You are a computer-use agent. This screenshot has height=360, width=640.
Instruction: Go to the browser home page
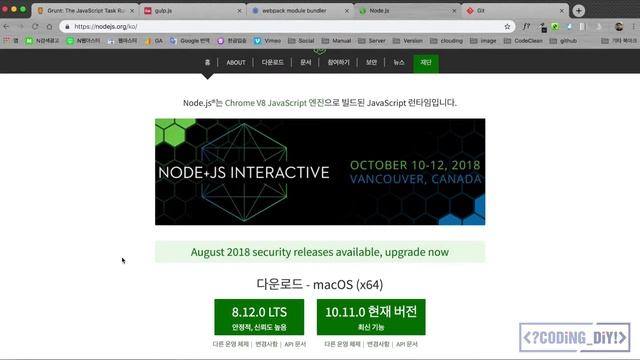pos(49,27)
